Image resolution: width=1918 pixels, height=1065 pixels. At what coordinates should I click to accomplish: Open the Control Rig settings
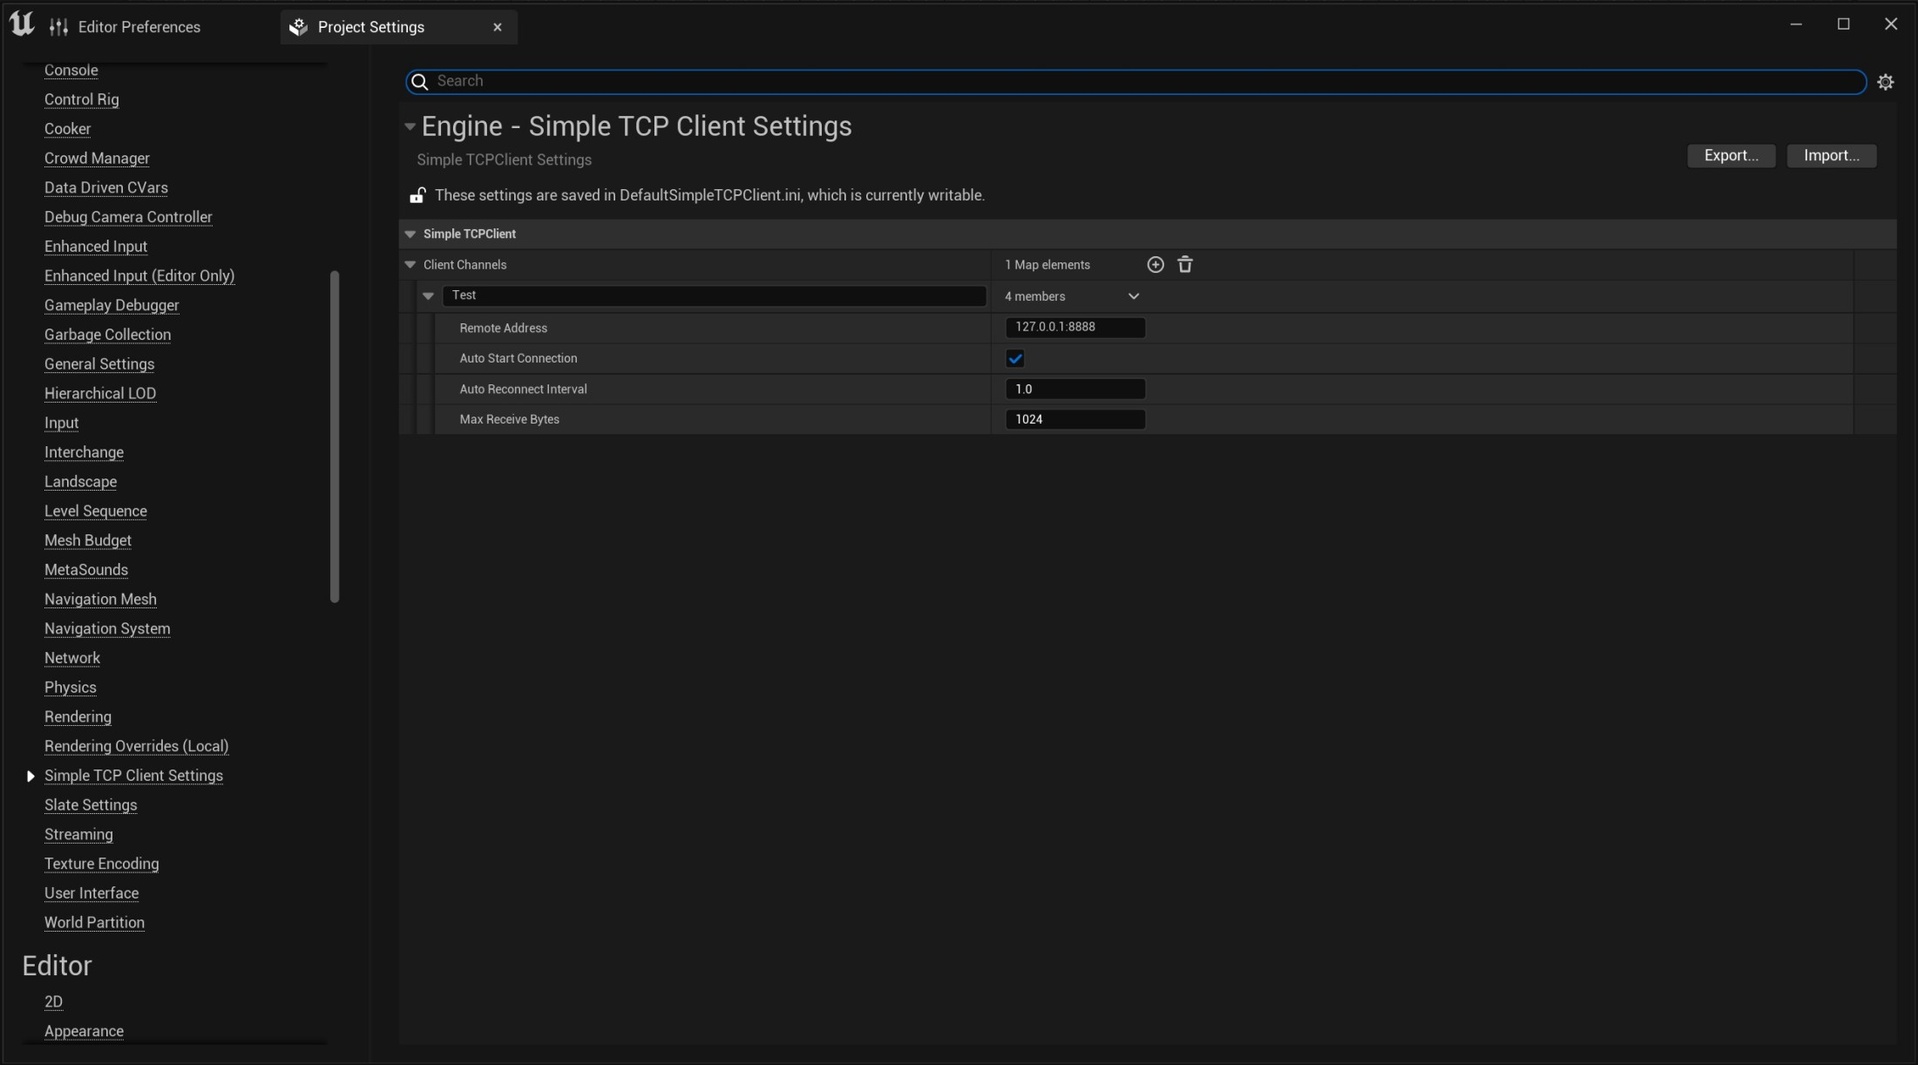coord(81,100)
